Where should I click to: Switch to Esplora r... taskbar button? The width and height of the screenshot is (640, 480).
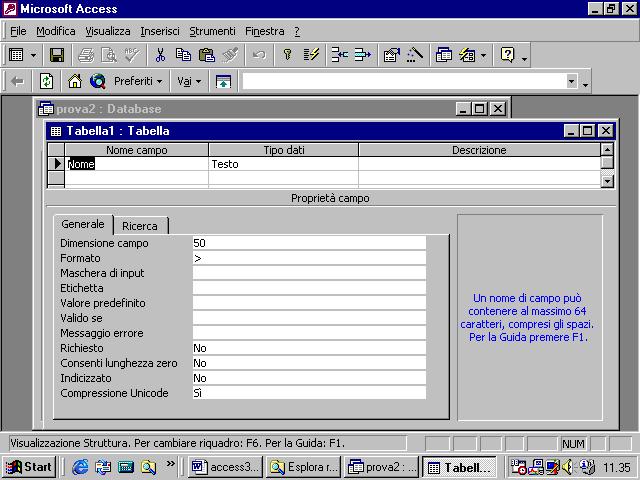[x=304, y=467]
